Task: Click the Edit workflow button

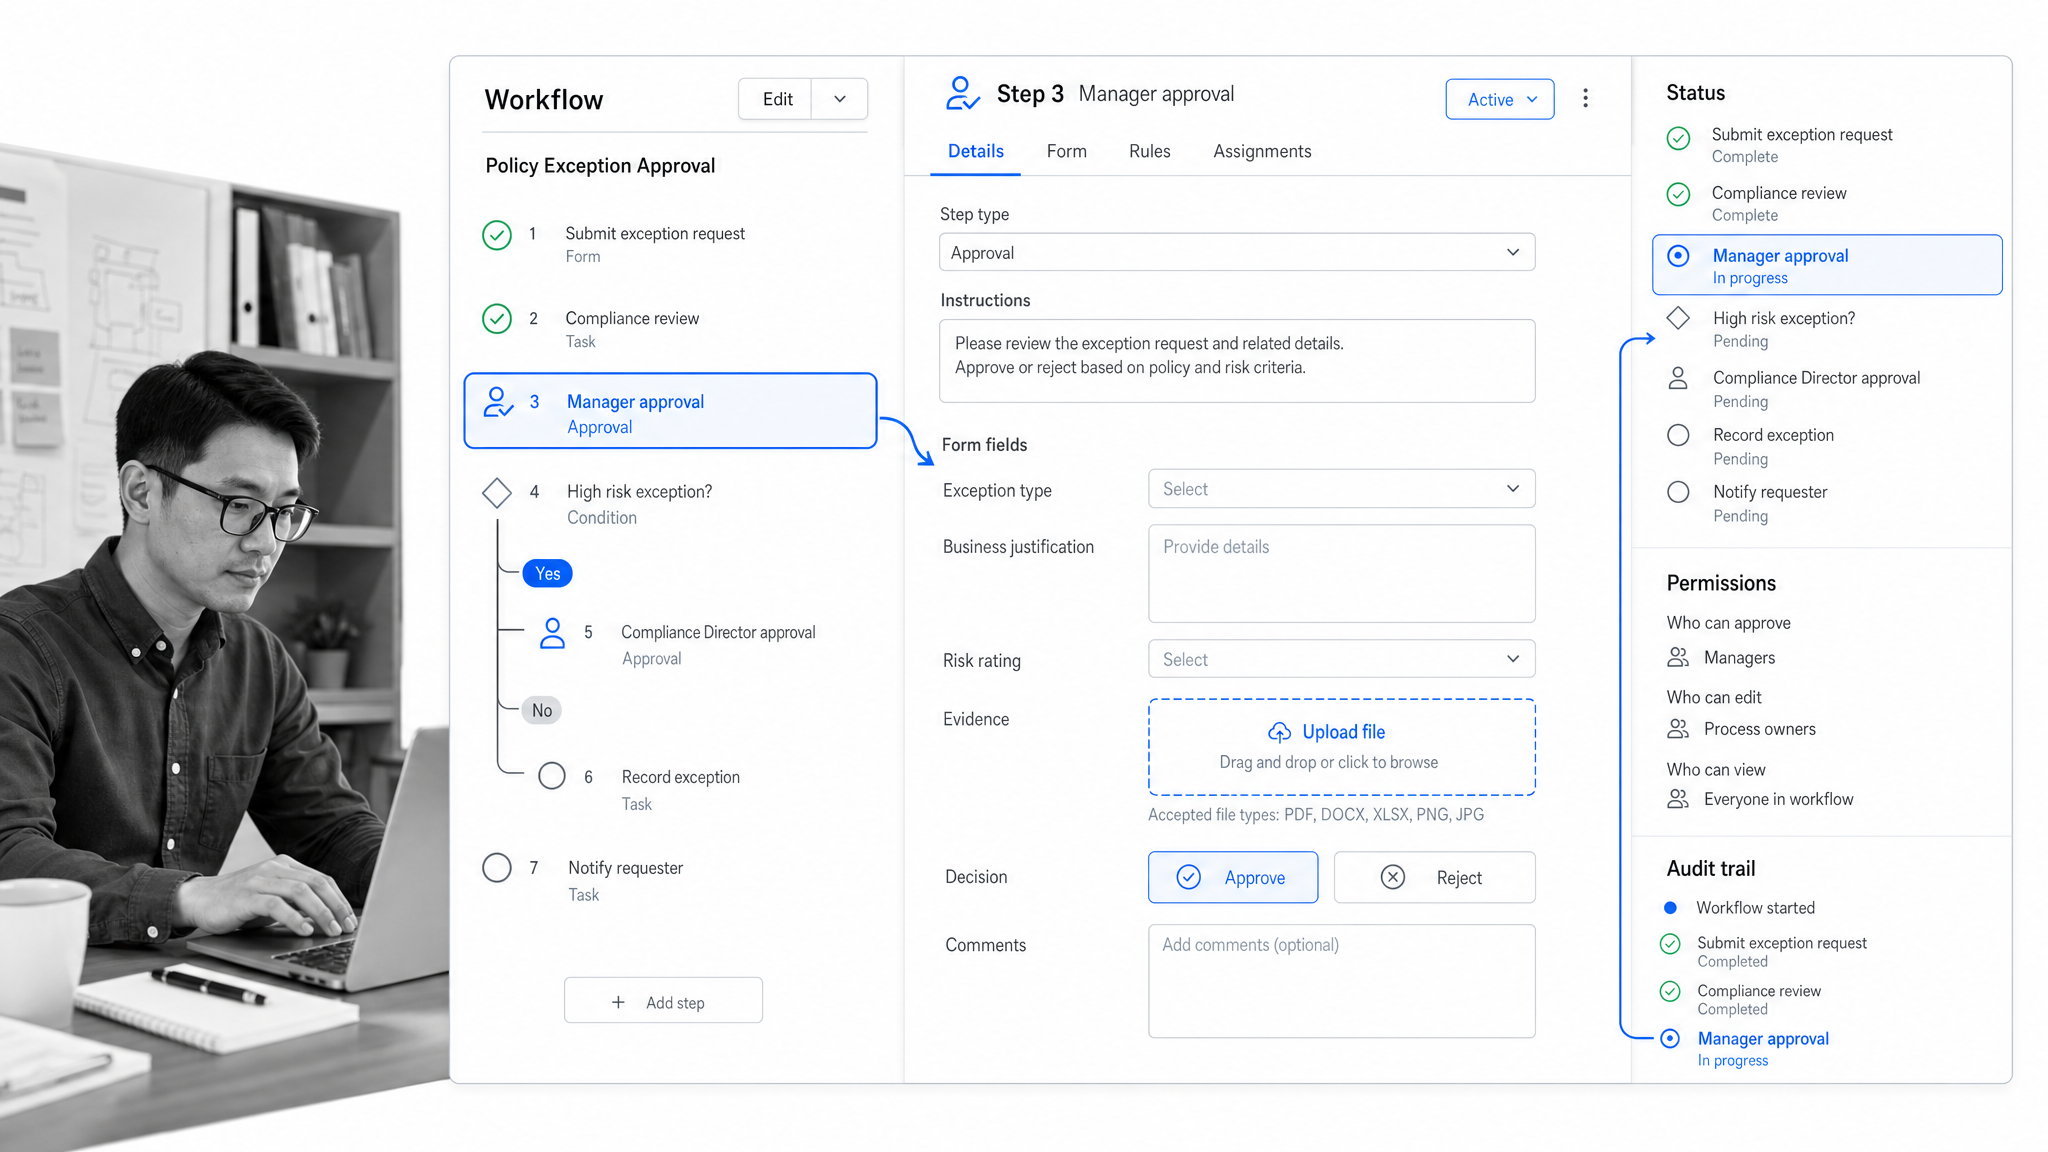Action: pos(776,99)
